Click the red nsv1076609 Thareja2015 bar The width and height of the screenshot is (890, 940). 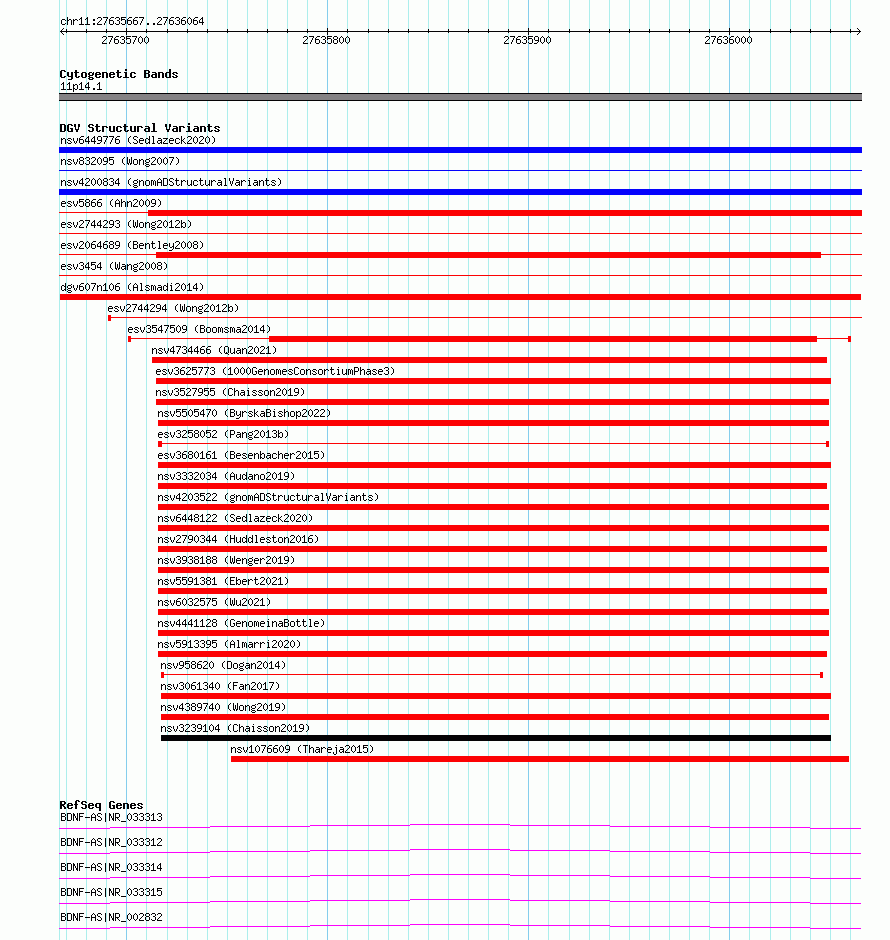click(x=539, y=759)
